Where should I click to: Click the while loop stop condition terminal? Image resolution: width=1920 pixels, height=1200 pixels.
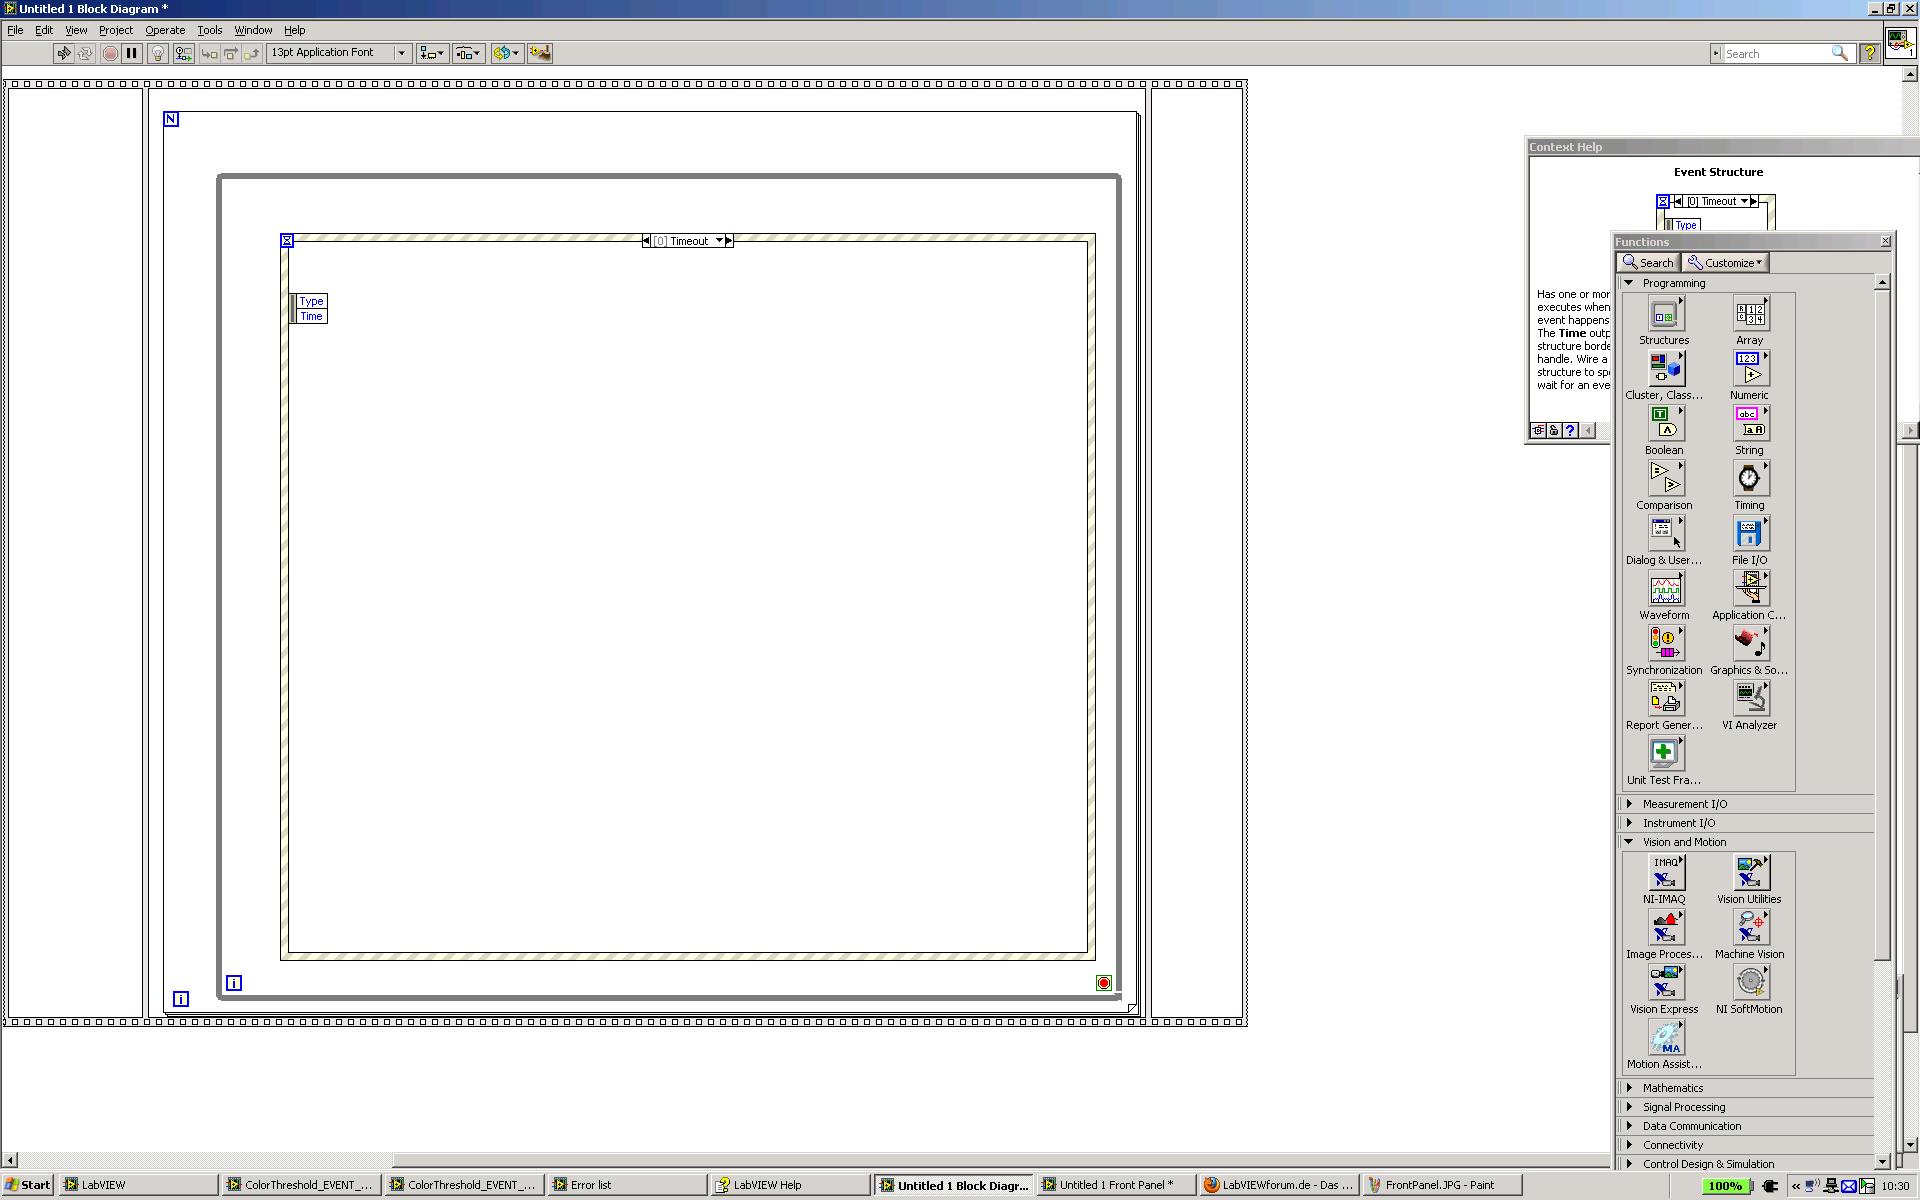[1103, 983]
